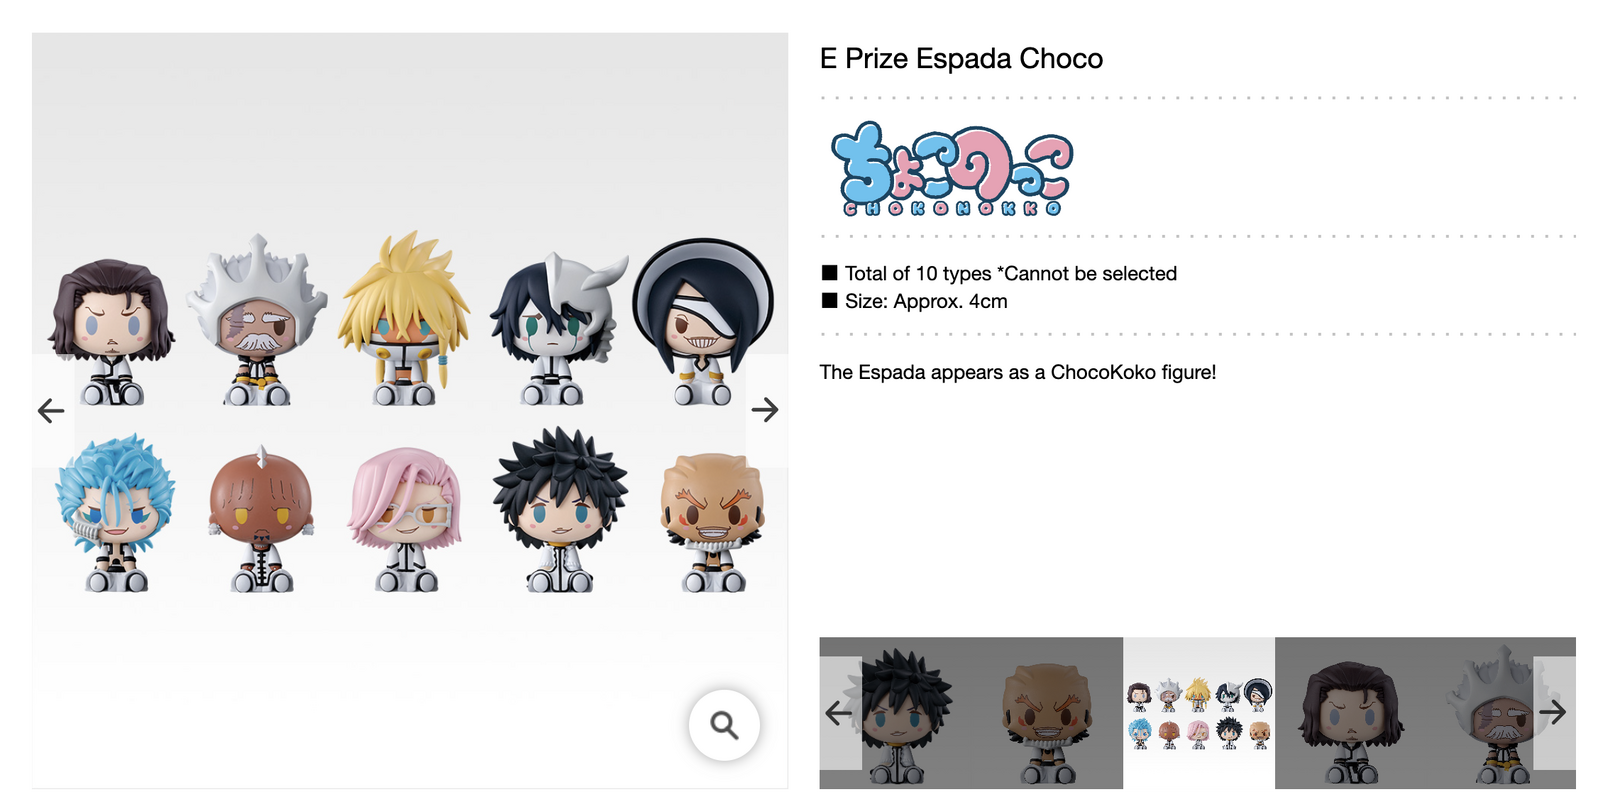
Task: Click the Chokonokko brand logo
Action: coord(951,170)
